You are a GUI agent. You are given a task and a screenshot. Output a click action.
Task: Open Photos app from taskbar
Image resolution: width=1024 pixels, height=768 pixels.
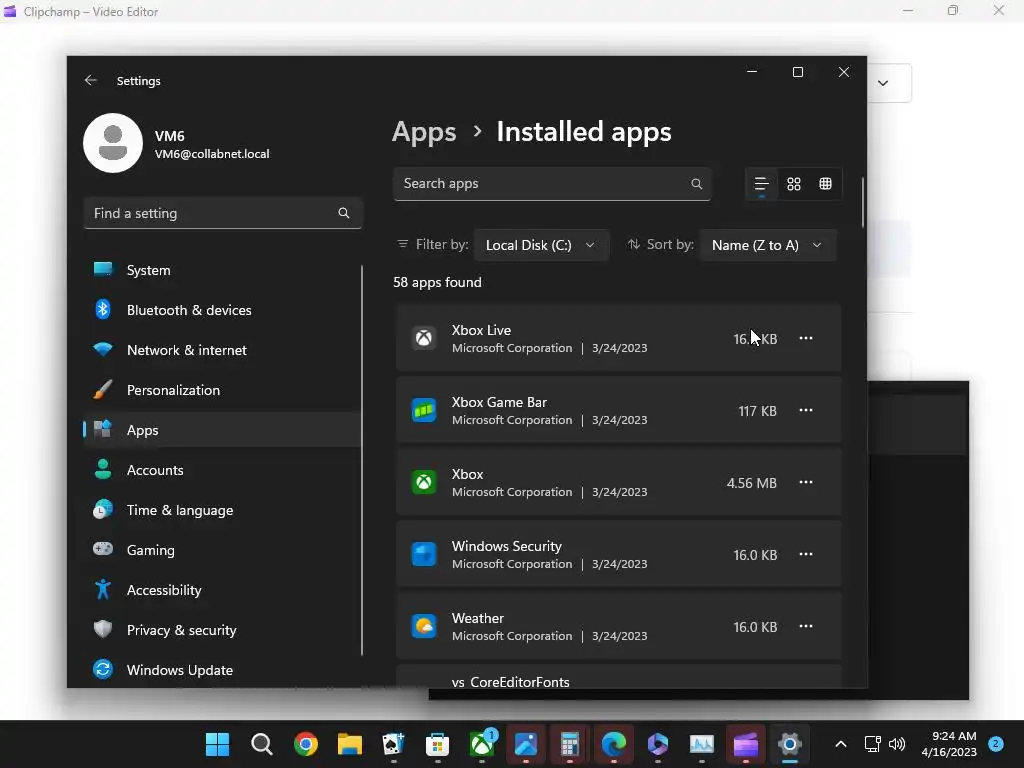[526, 744]
